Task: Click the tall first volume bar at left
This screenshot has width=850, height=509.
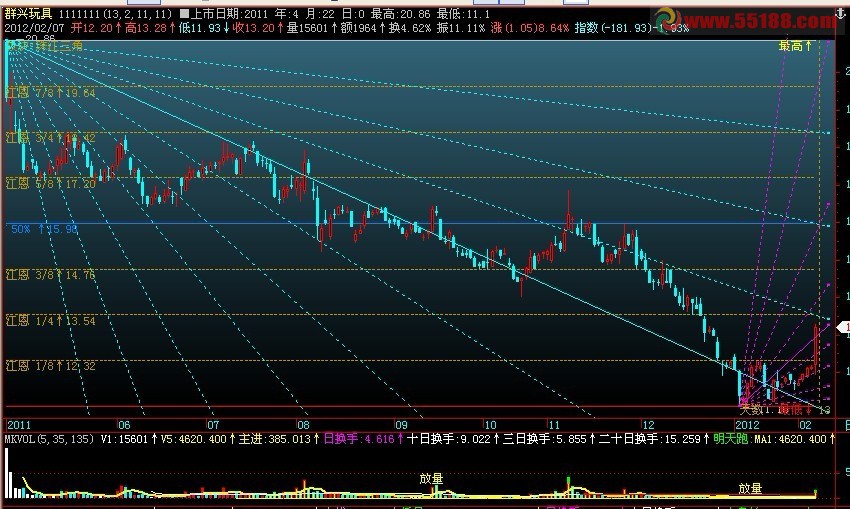Action: [7, 473]
